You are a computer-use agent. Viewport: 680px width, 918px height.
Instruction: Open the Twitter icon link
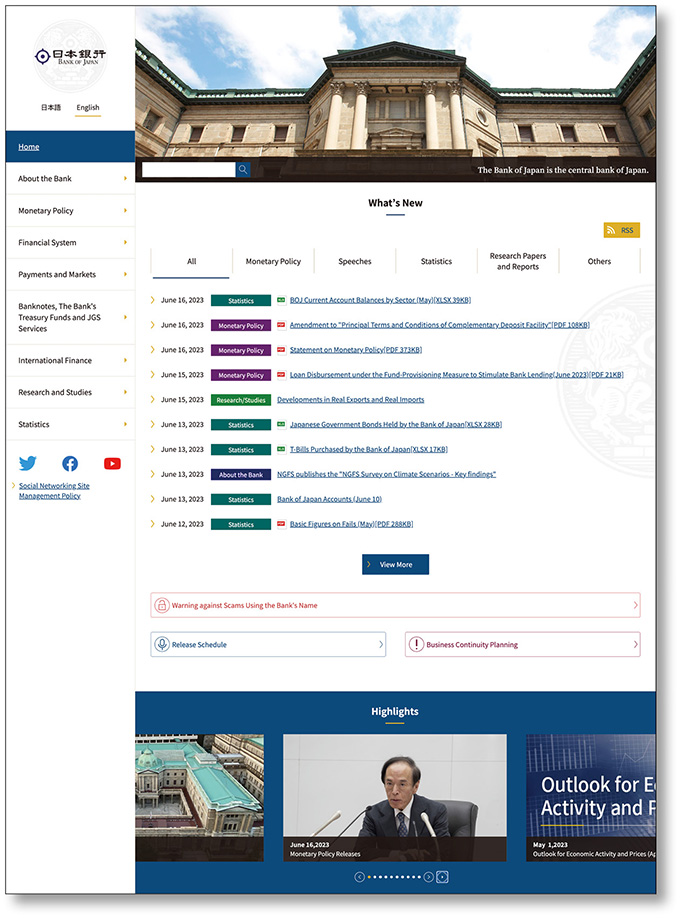click(28, 464)
